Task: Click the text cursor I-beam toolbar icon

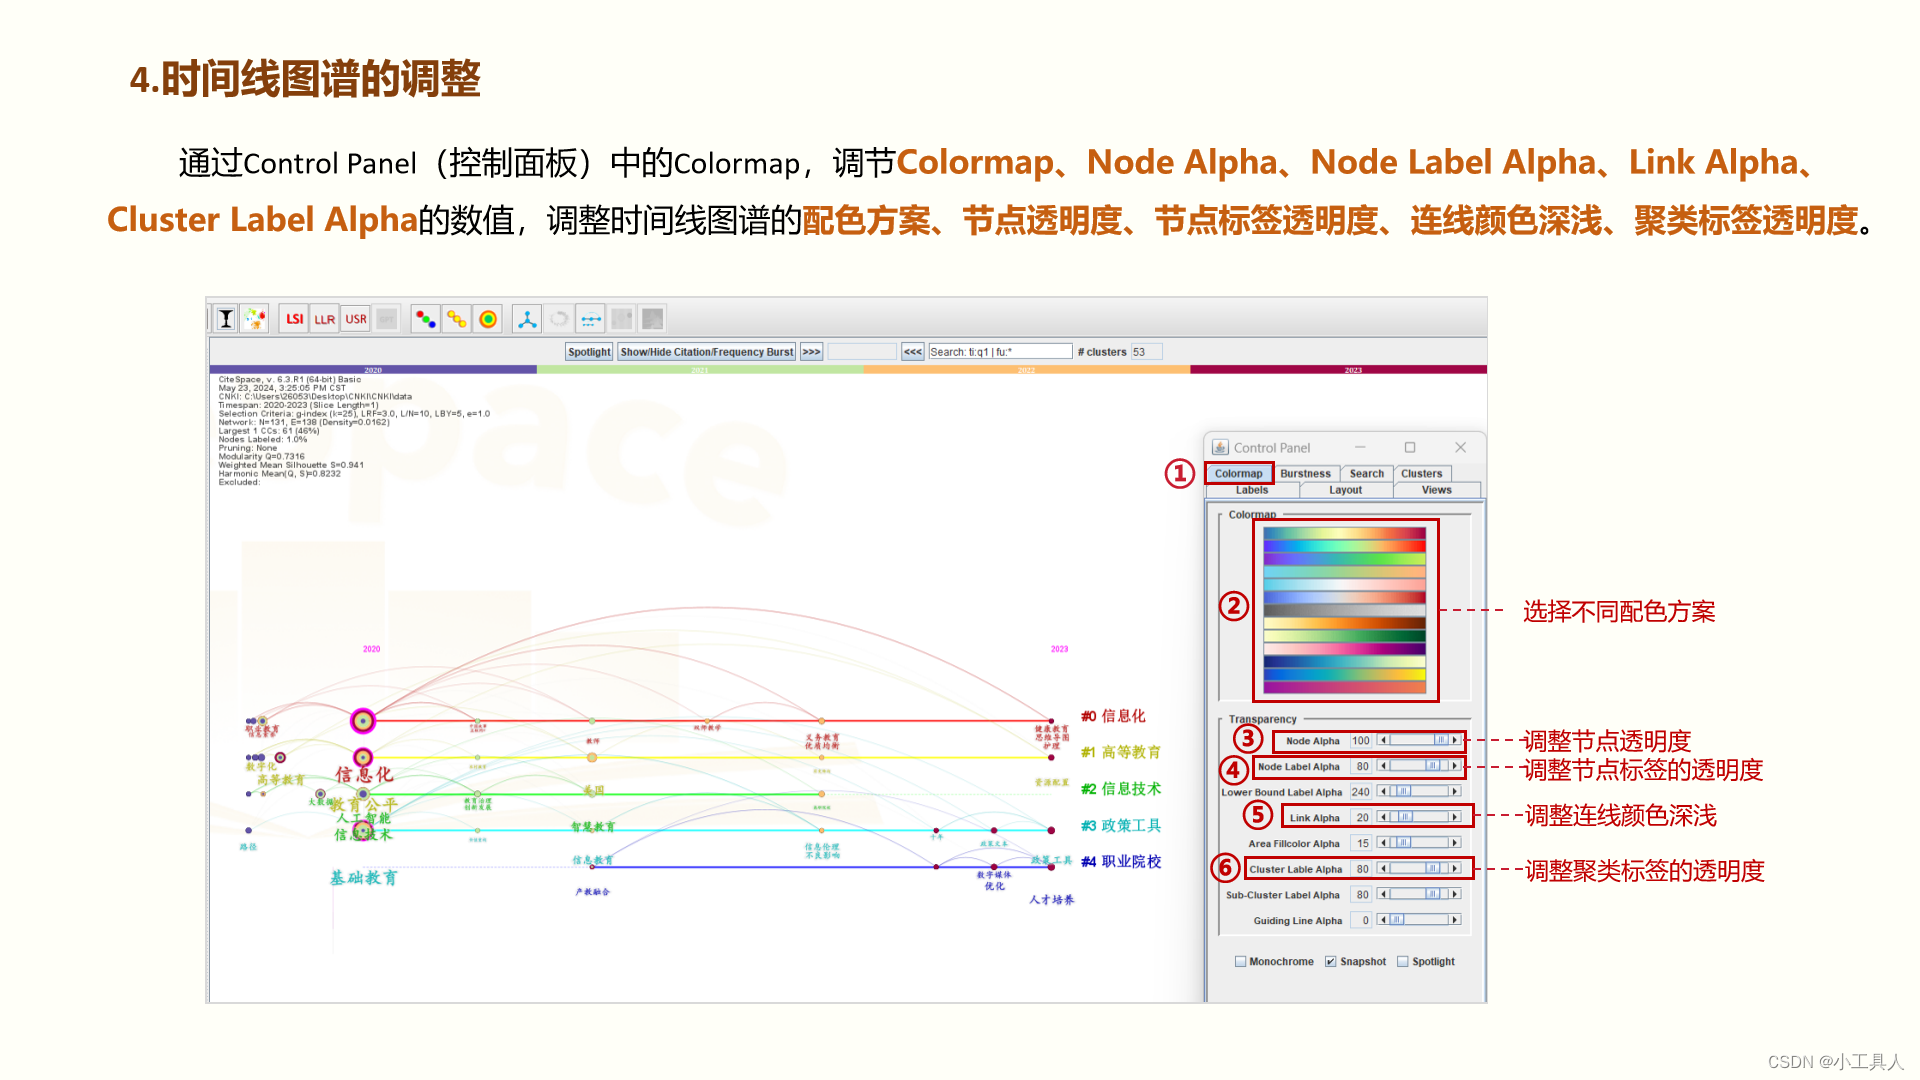Action: [226, 319]
